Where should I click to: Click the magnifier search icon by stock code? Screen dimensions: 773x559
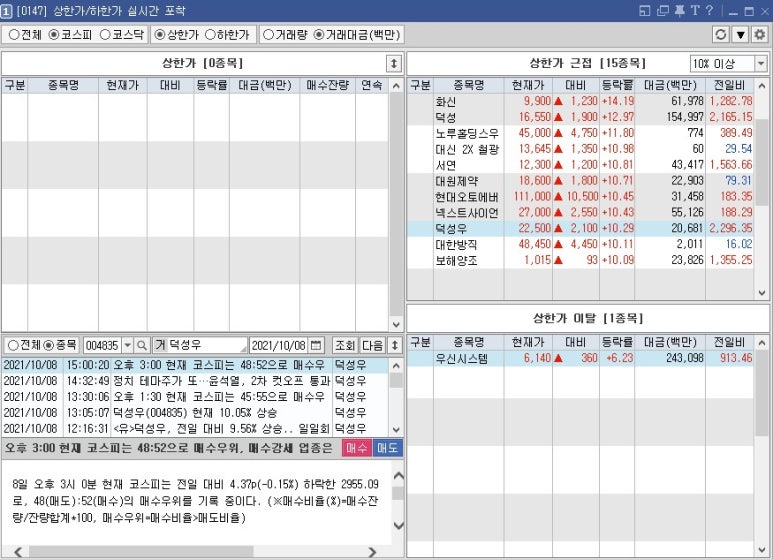[142, 345]
